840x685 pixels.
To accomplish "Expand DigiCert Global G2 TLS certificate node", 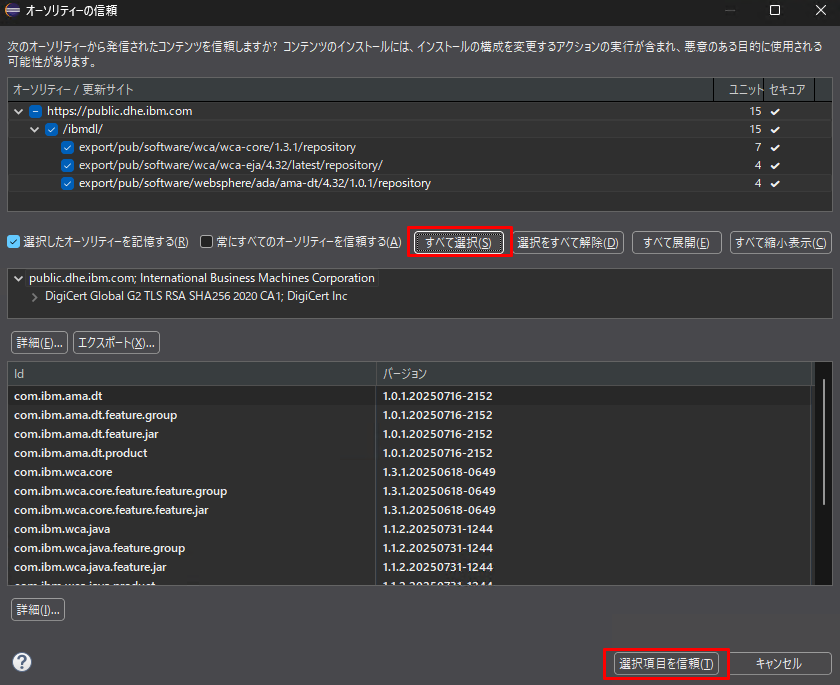I will (35, 297).
